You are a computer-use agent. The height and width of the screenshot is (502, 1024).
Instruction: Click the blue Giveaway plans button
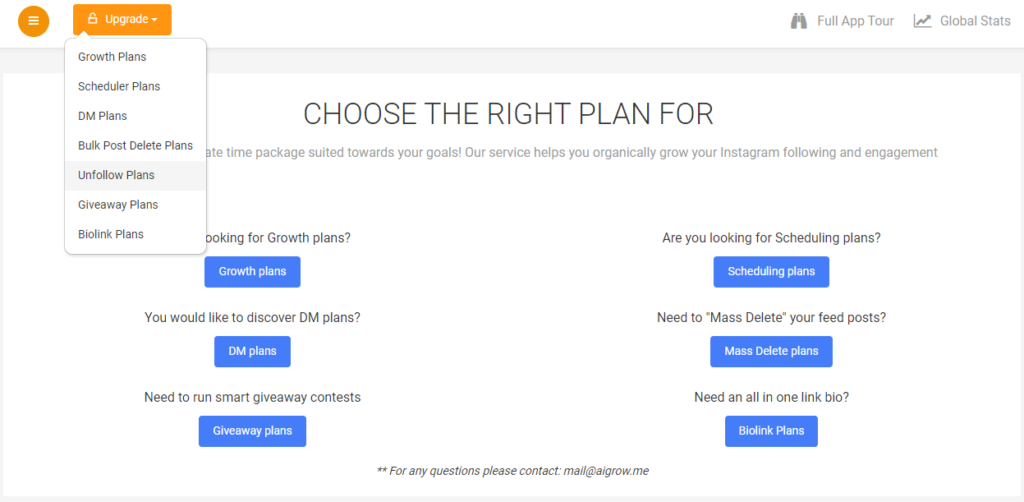click(252, 431)
